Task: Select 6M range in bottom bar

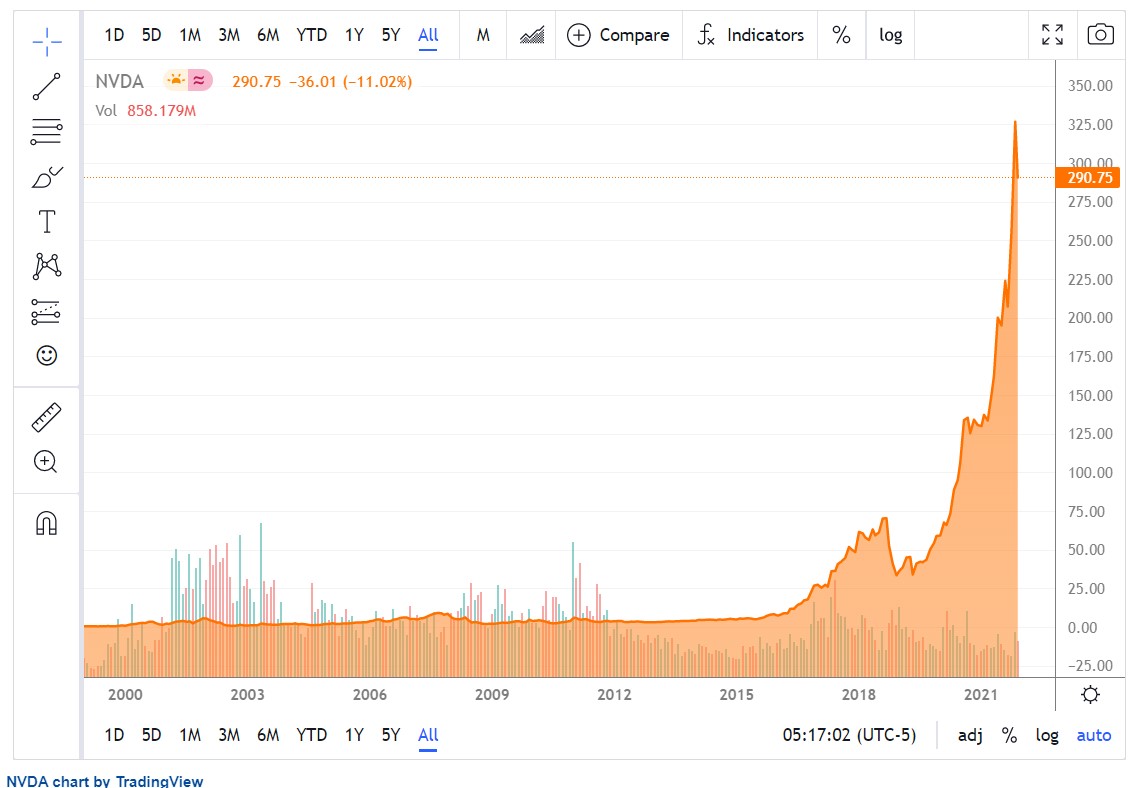Action: click(268, 735)
